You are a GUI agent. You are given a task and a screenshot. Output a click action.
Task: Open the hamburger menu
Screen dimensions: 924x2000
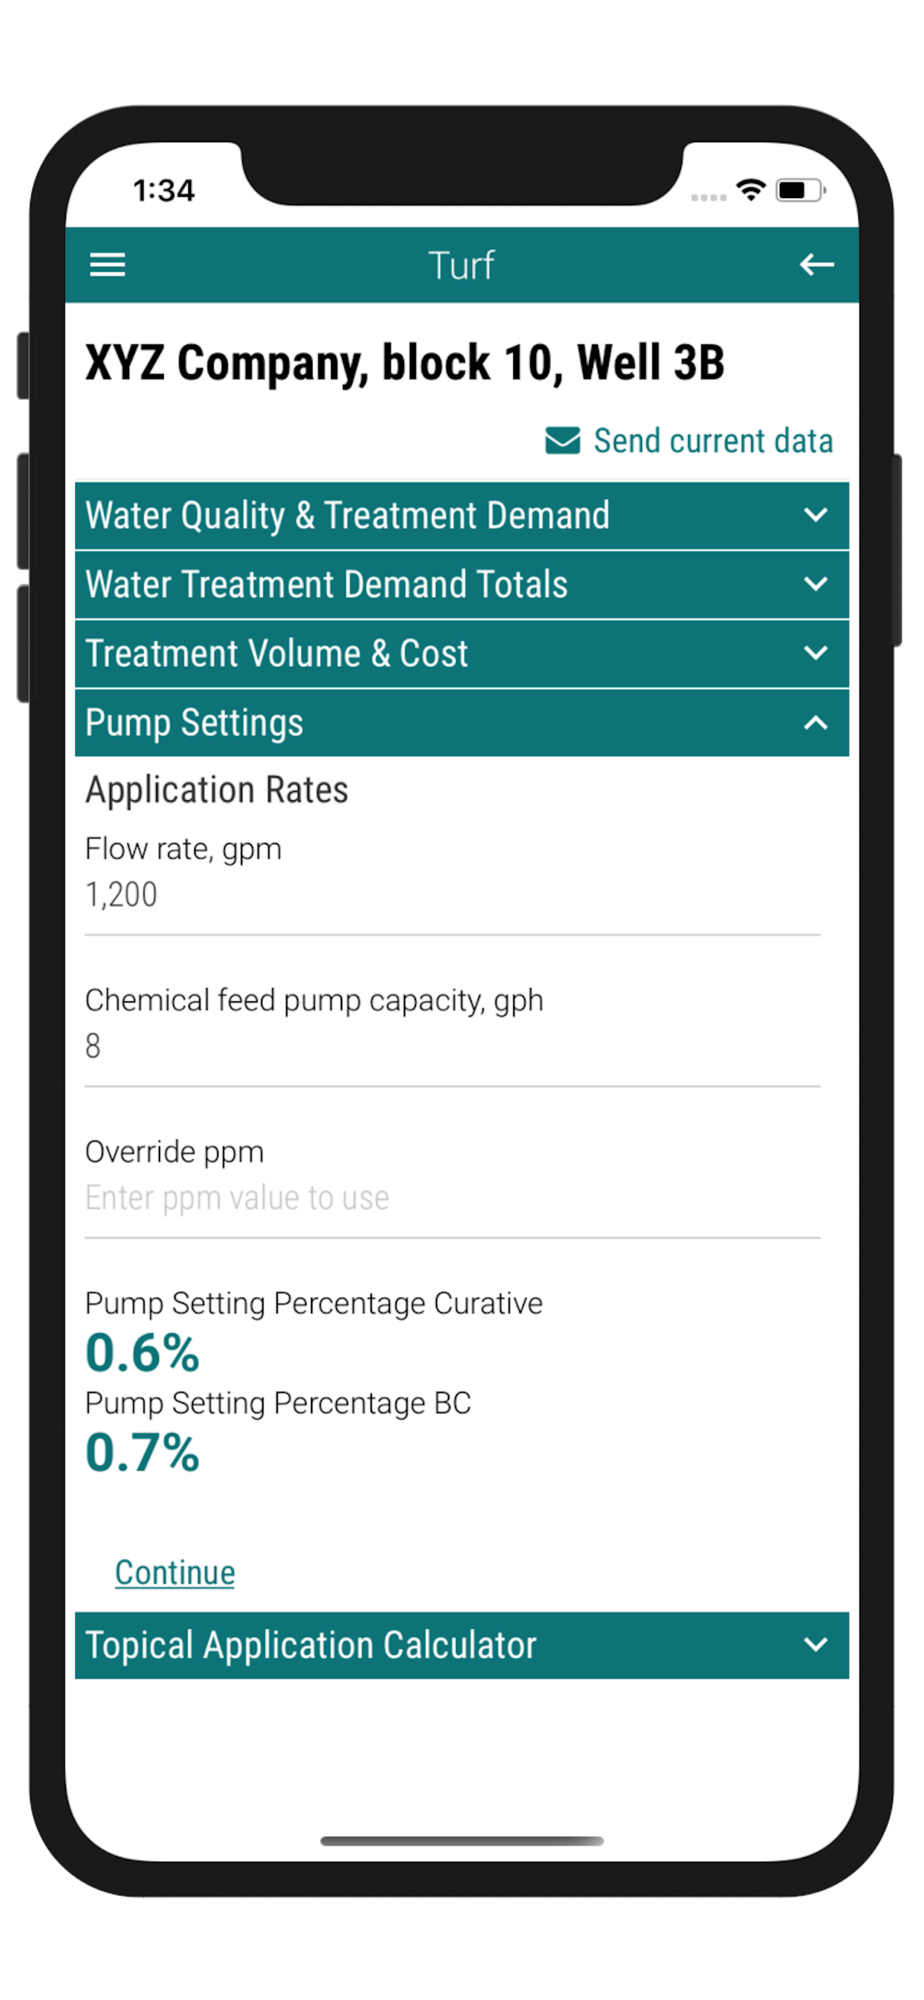click(108, 265)
